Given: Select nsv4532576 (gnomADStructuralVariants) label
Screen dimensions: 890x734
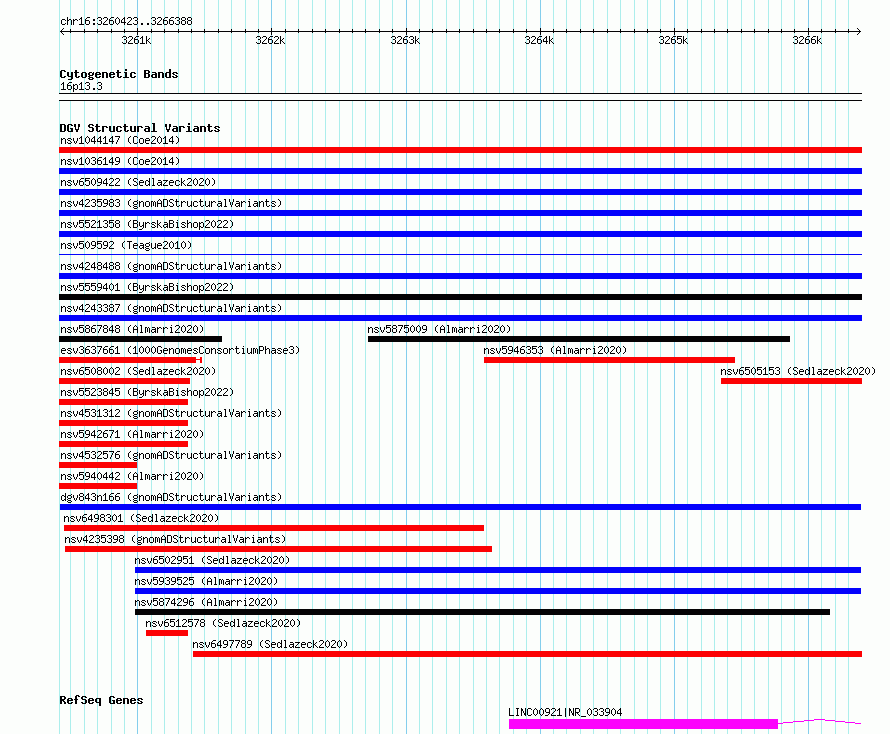Looking at the screenshot, I should 171,455.
